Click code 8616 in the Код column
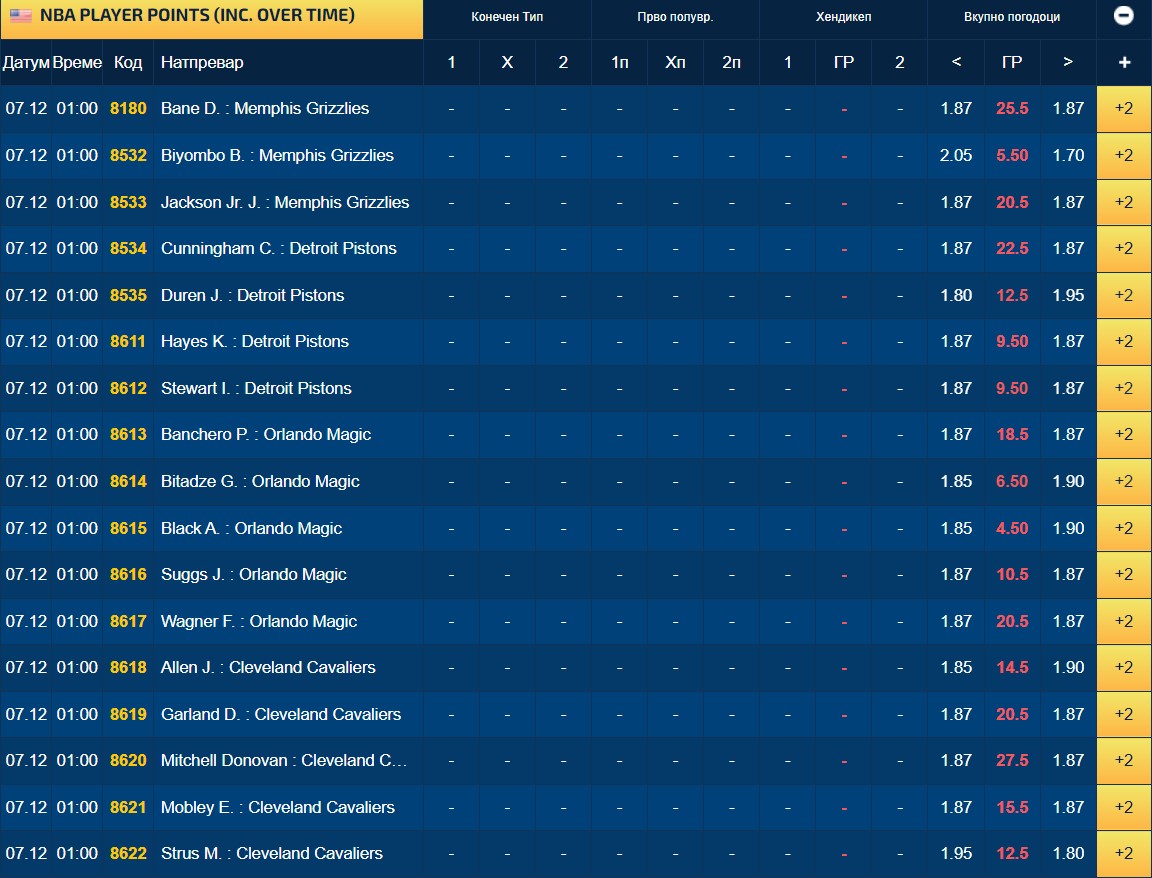The height and width of the screenshot is (878, 1152). point(129,575)
